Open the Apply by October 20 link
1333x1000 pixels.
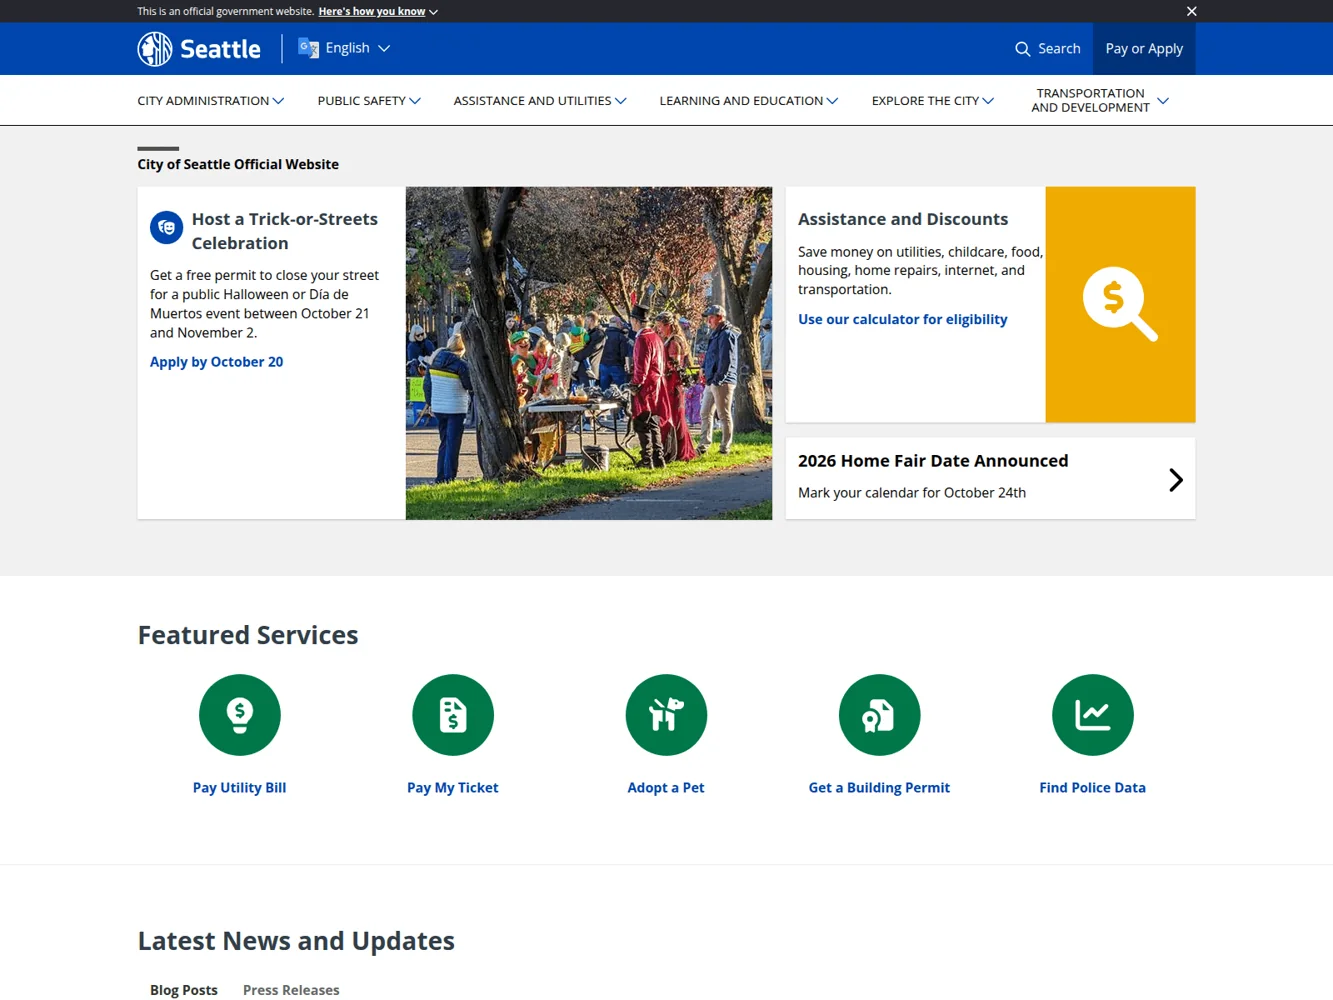click(x=216, y=362)
